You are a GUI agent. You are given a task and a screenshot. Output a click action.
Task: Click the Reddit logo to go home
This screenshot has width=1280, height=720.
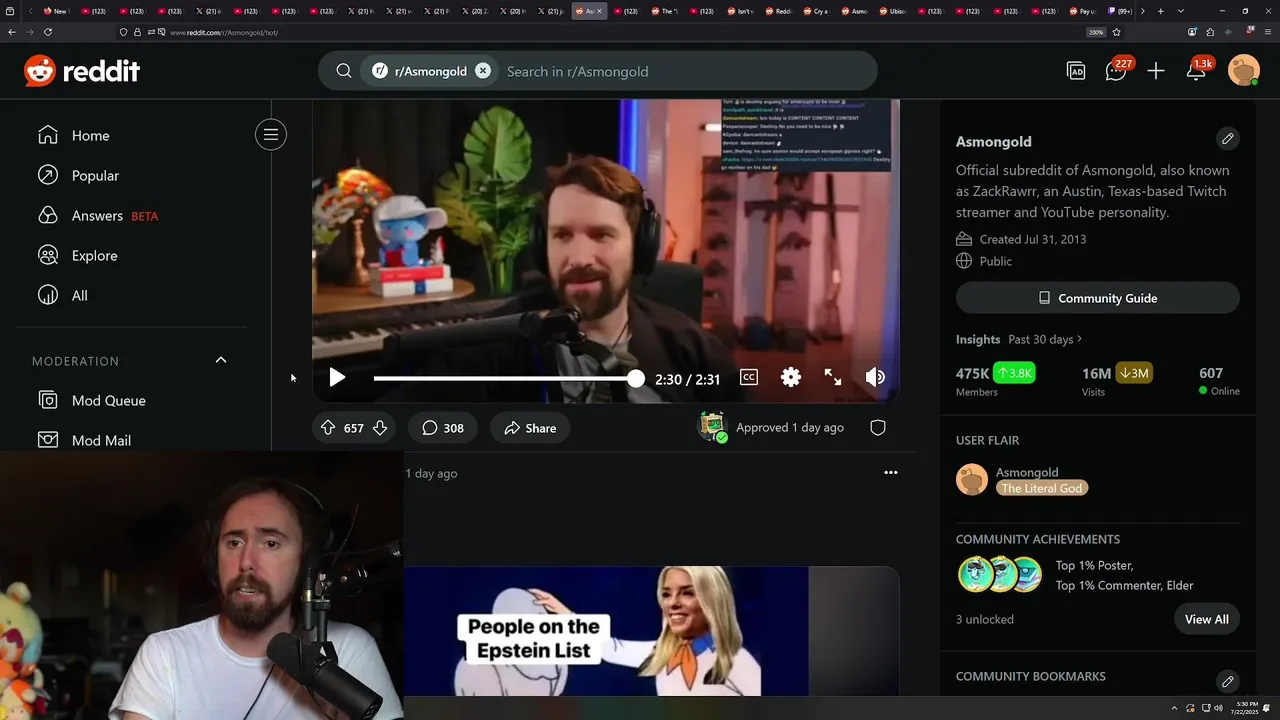click(82, 71)
